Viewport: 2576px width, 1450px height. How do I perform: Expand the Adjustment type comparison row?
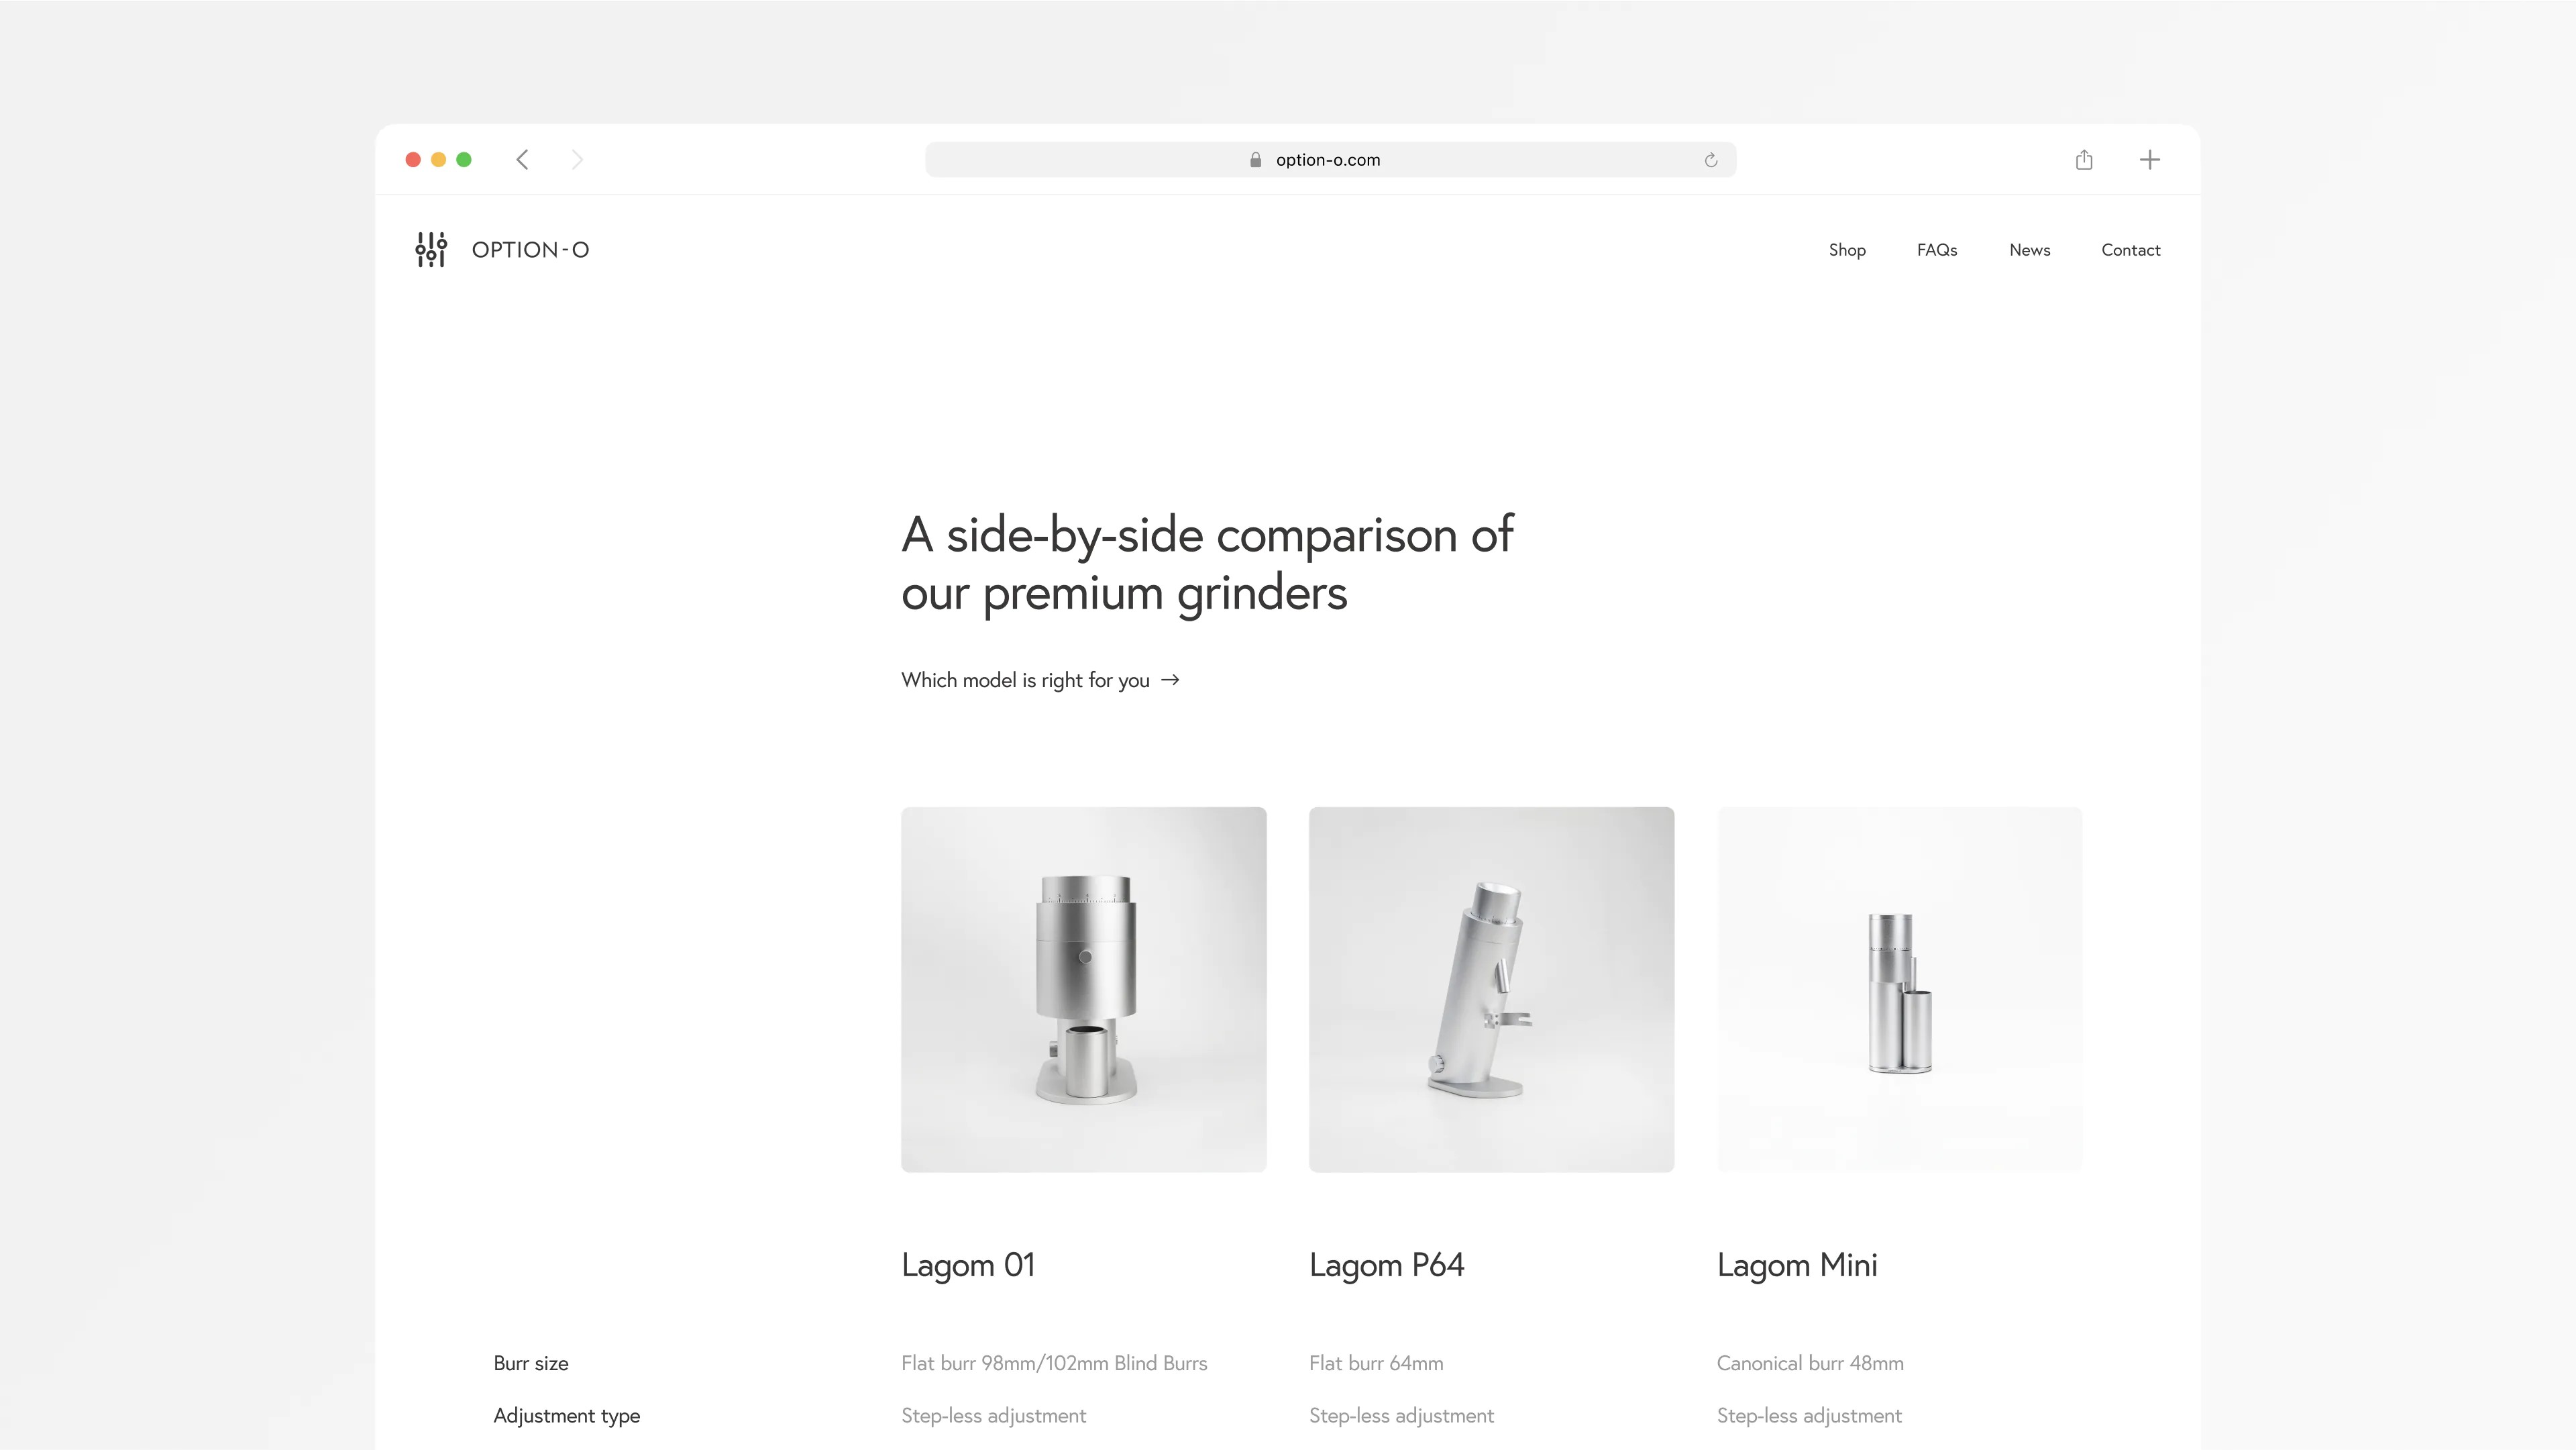coord(566,1414)
